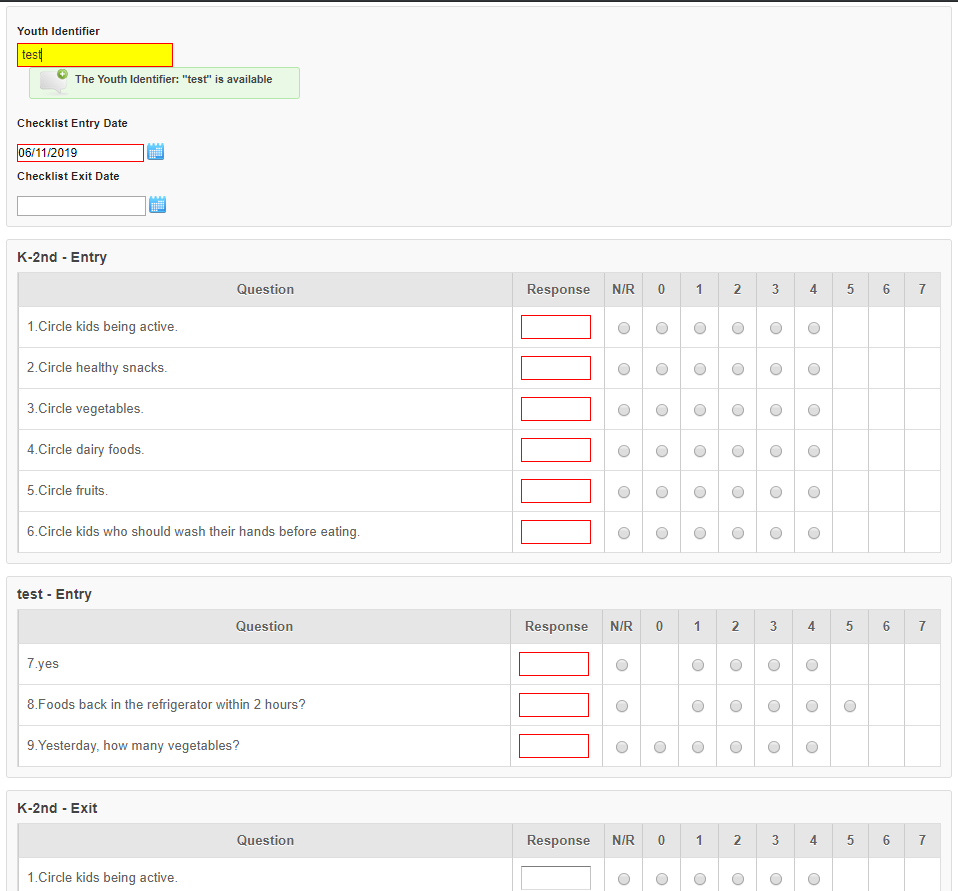Screen dimensions: 958x891
Task: Select 1 for Circle vegetables in K-2nd Entry
Action: click(x=700, y=410)
